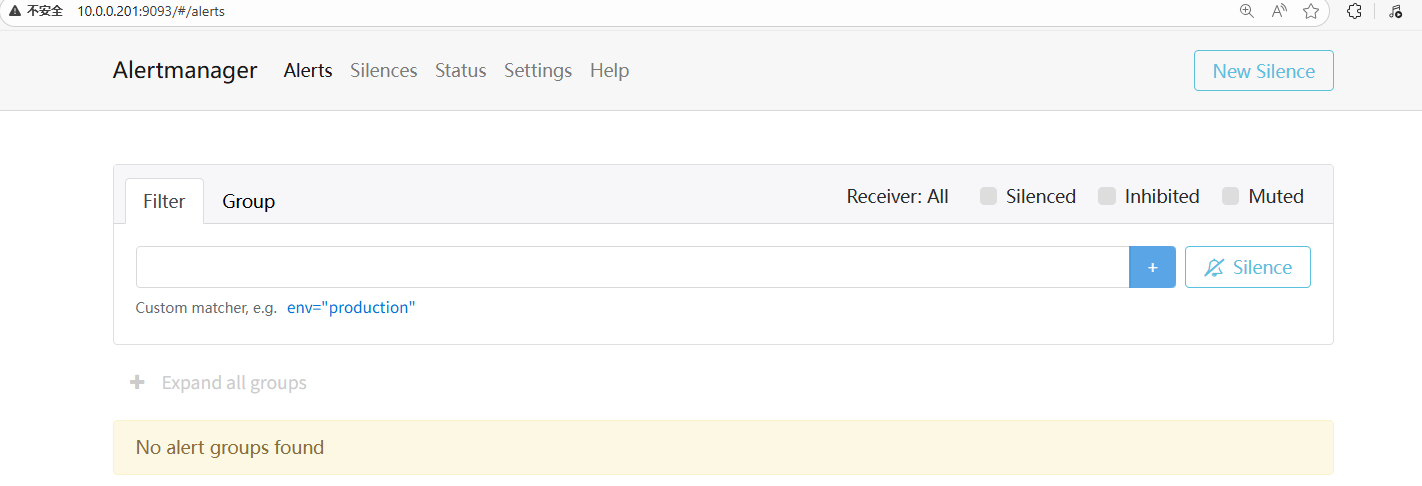Image resolution: width=1422 pixels, height=486 pixels.
Task: Open the browser extensions puzzle icon
Action: (1354, 11)
